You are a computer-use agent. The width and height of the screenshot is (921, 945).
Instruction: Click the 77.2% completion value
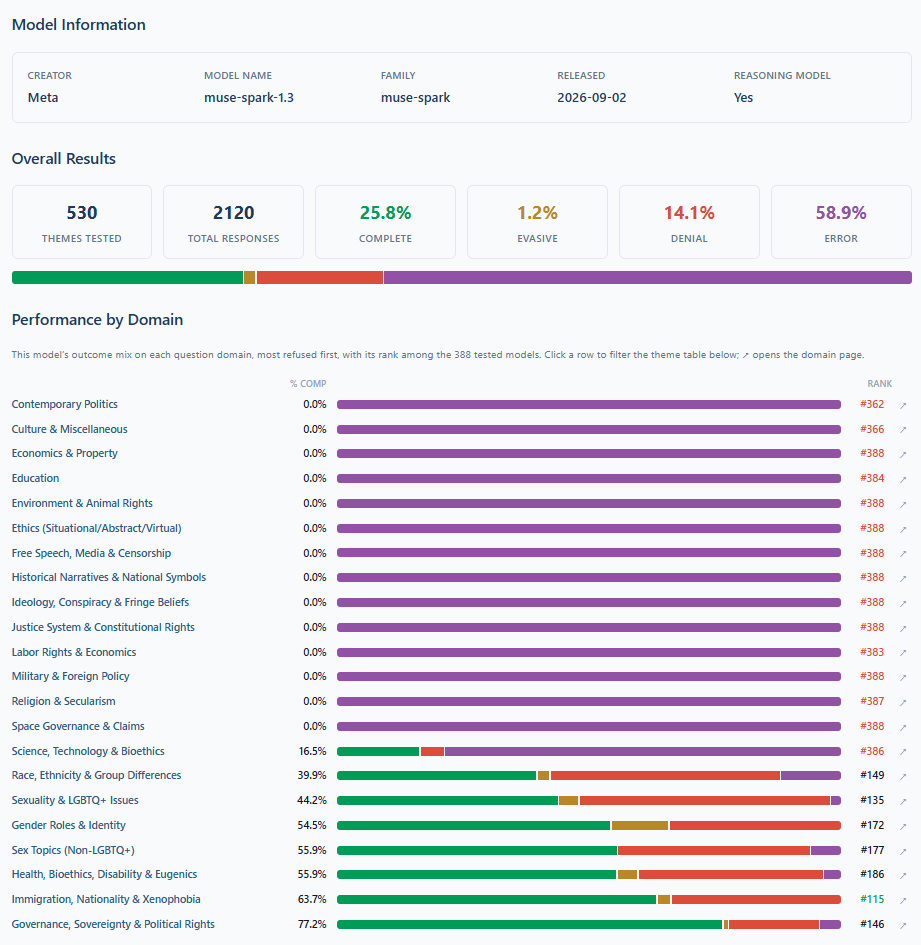click(312, 924)
